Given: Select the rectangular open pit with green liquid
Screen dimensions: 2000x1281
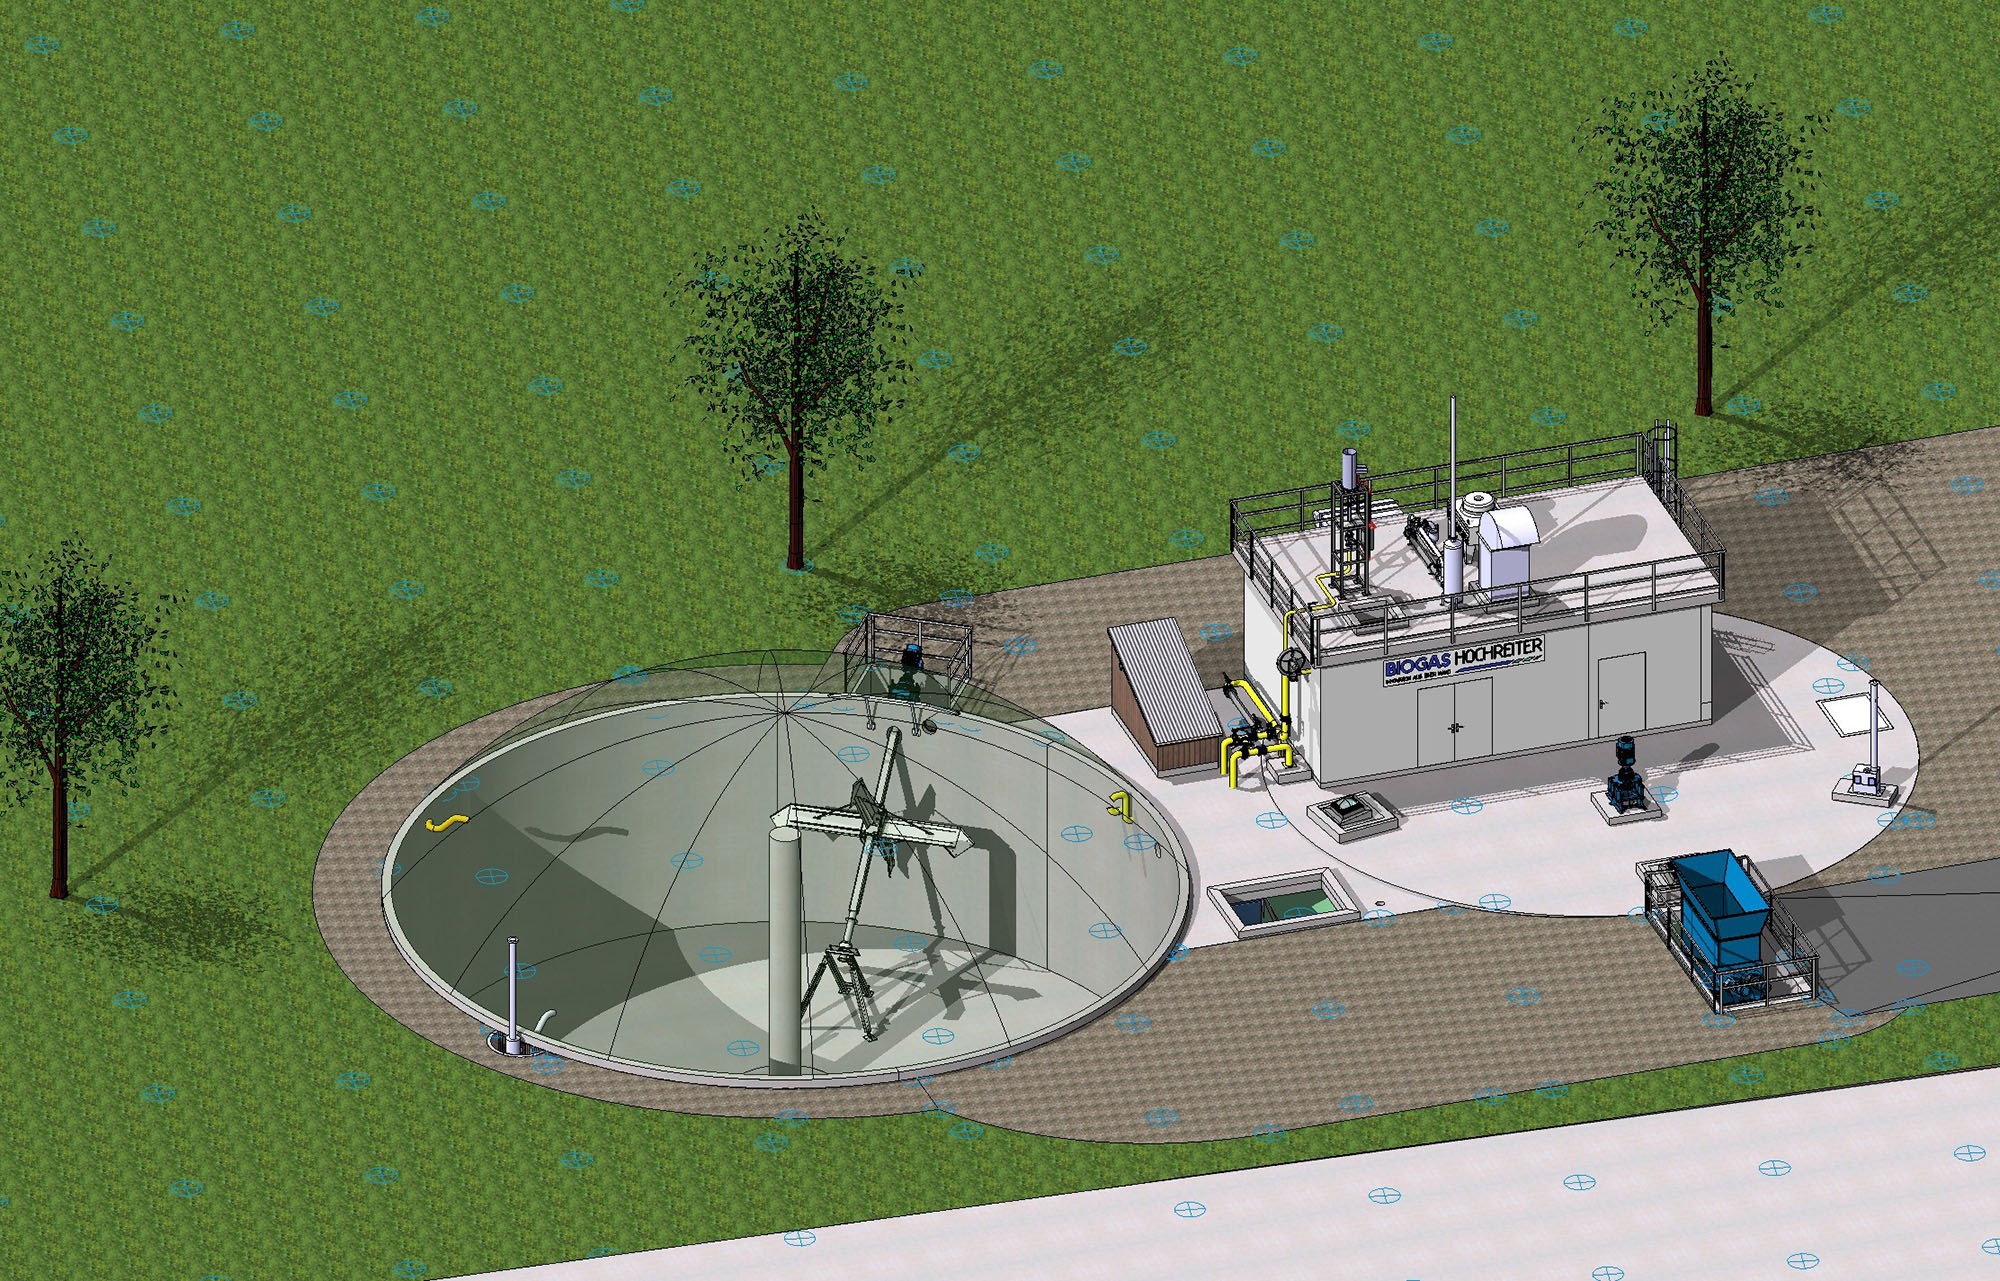Looking at the screenshot, I should pyautogui.click(x=1284, y=902).
